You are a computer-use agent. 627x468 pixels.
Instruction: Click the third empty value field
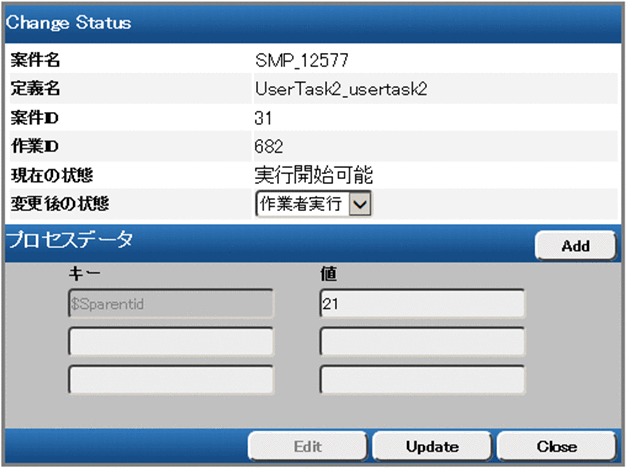click(x=422, y=379)
